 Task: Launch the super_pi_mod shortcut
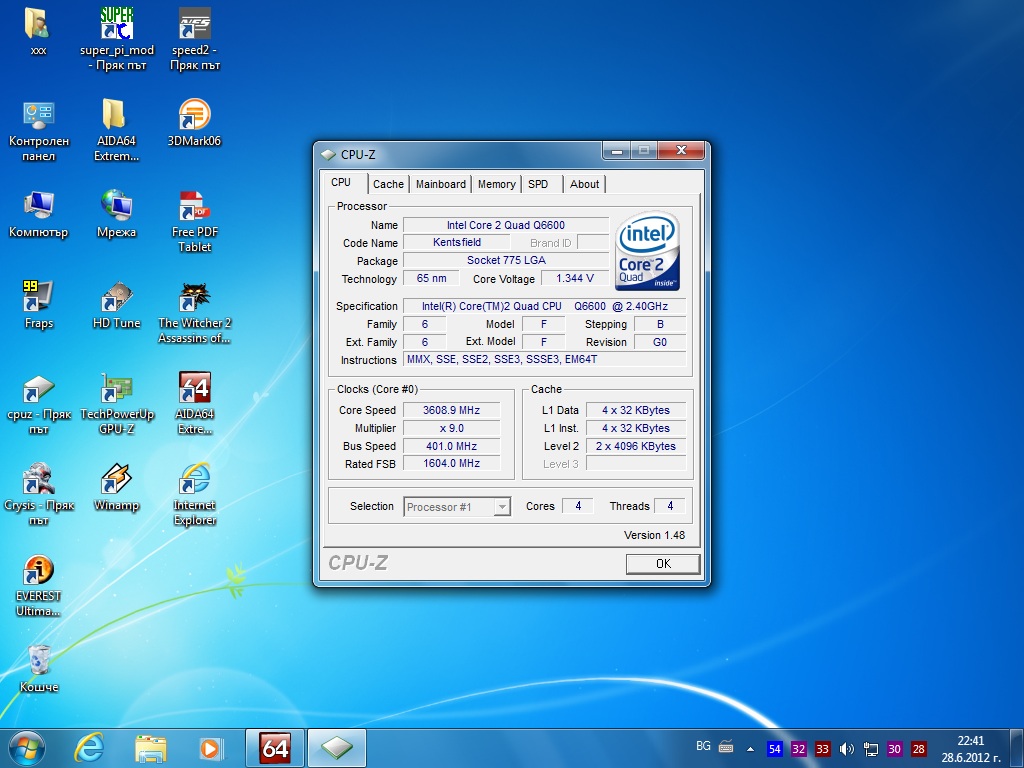click(x=117, y=39)
